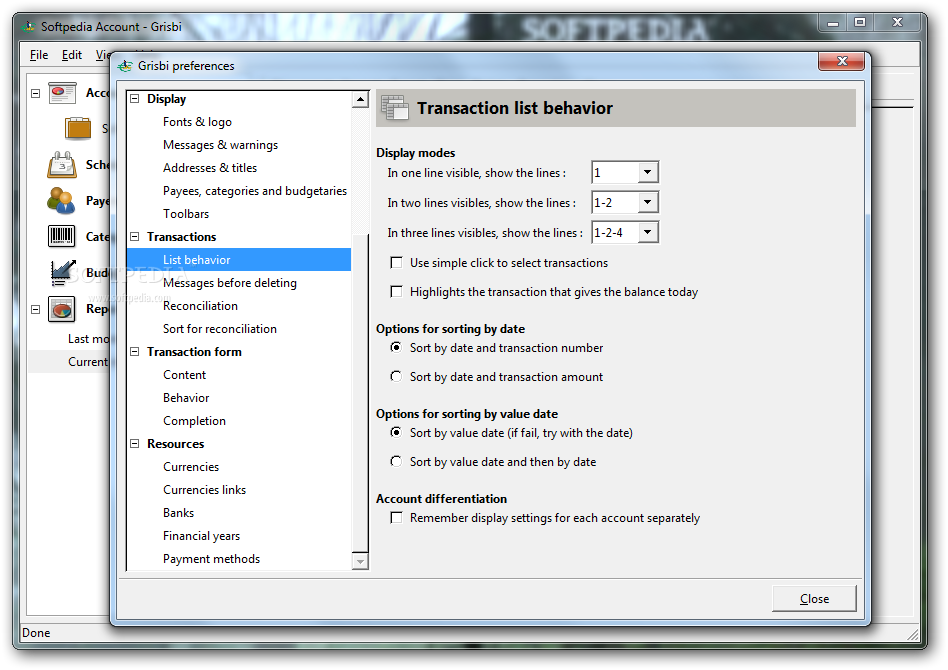Select Sort by date and transaction number
This screenshot has width=948, height=670.
tap(396, 347)
